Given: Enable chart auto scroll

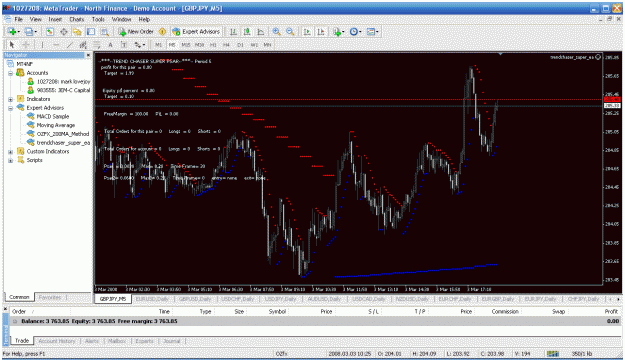Looking at the screenshot, I should tap(307, 31).
